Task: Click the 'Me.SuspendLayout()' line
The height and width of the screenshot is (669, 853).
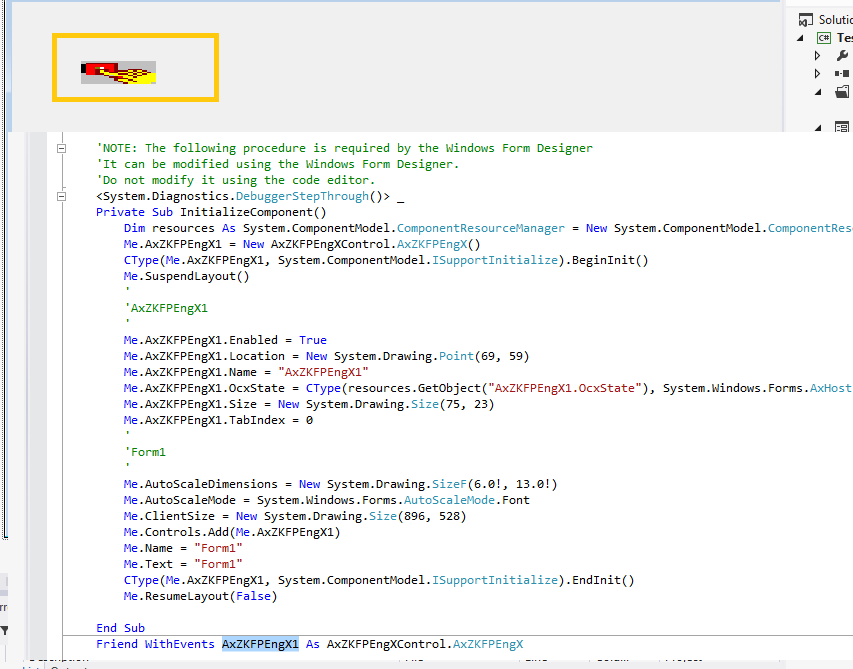Action: [x=187, y=276]
